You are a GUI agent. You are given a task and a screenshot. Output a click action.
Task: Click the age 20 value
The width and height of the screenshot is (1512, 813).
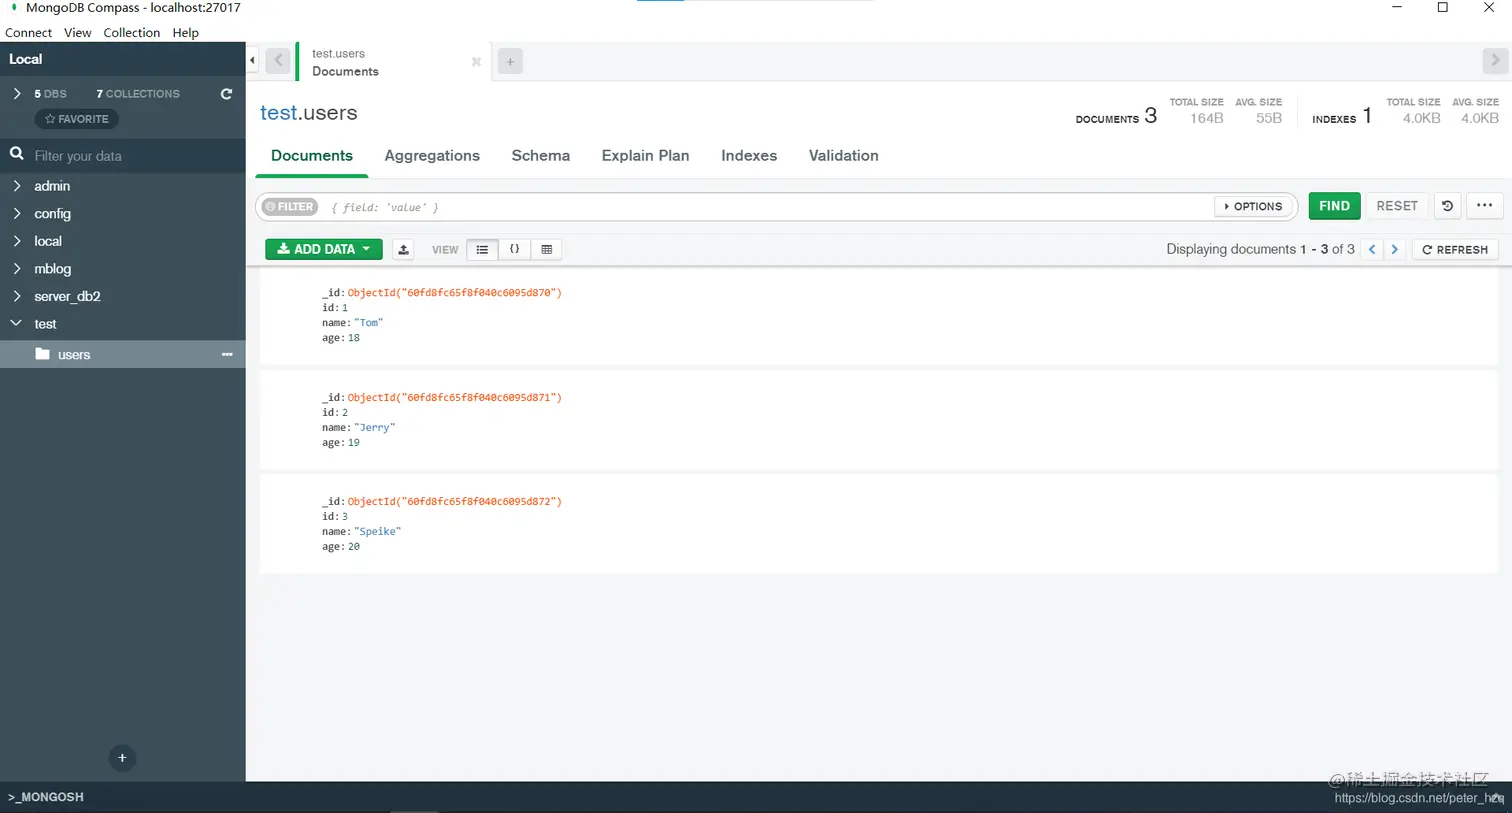click(353, 547)
